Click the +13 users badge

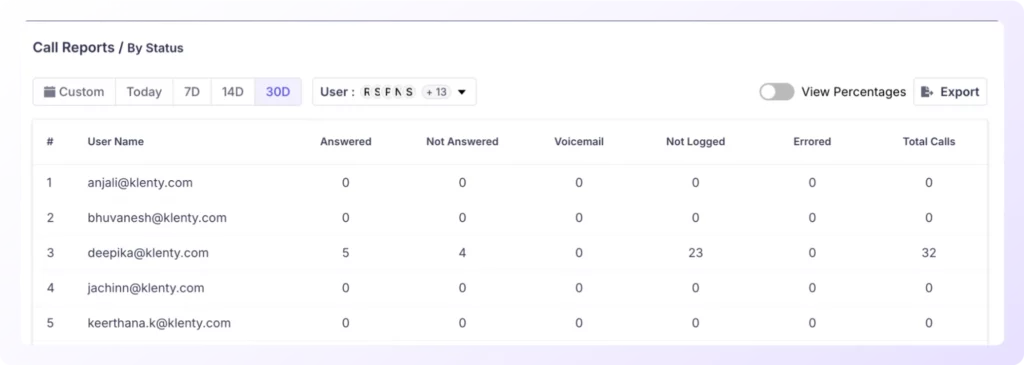(x=436, y=92)
